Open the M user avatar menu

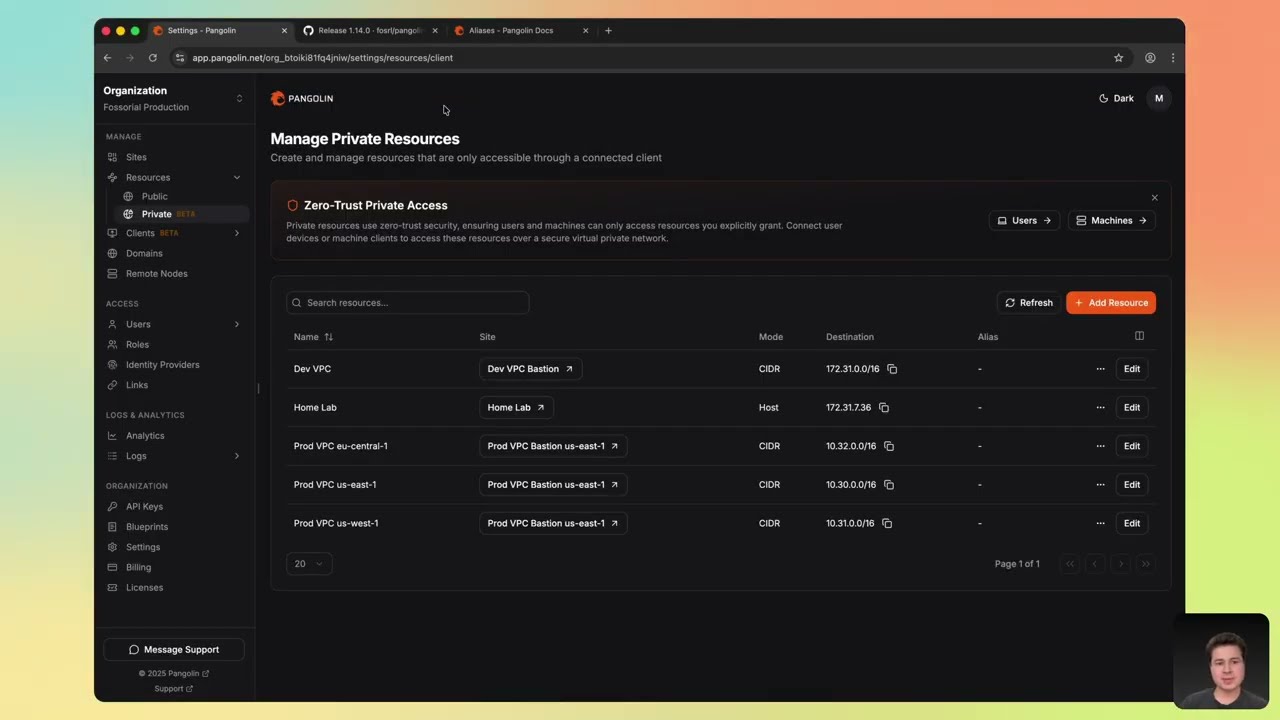(x=1159, y=98)
